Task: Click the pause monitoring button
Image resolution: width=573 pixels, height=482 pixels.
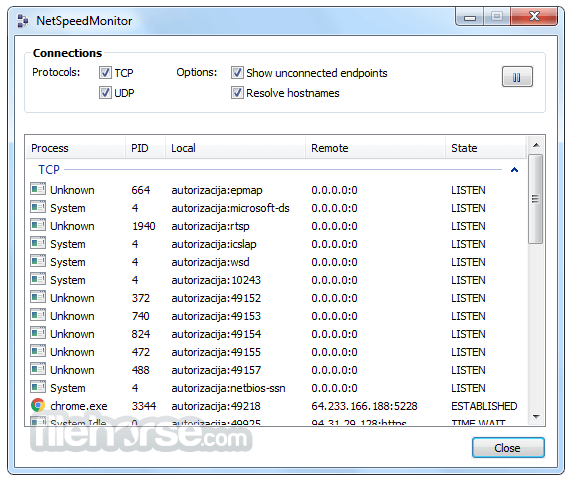Action: click(x=517, y=77)
